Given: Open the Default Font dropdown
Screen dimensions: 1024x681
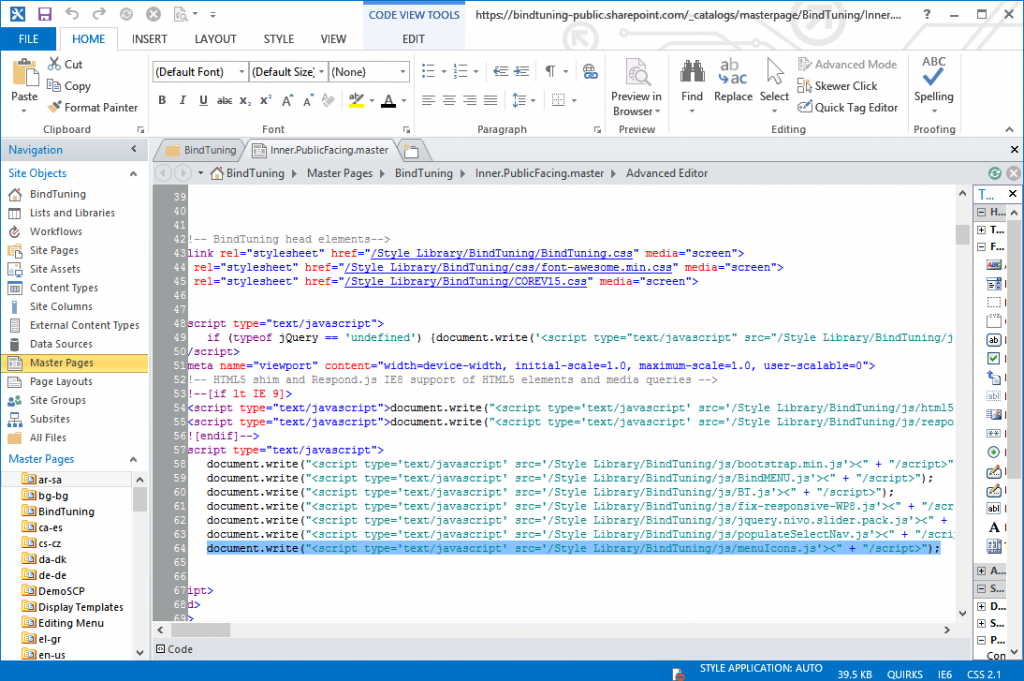Looking at the screenshot, I should (x=242, y=72).
